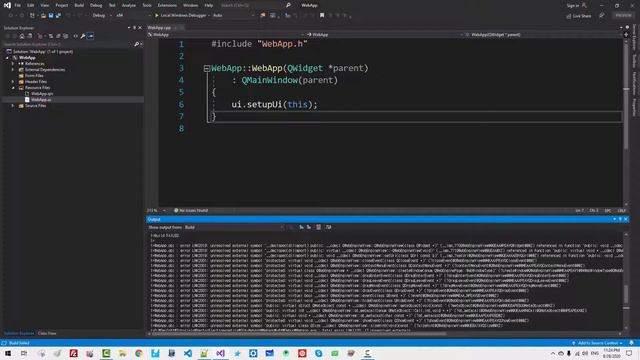This screenshot has width=640, height=360.
Task: Collapse the WebApp project node
Action: coord(7,58)
